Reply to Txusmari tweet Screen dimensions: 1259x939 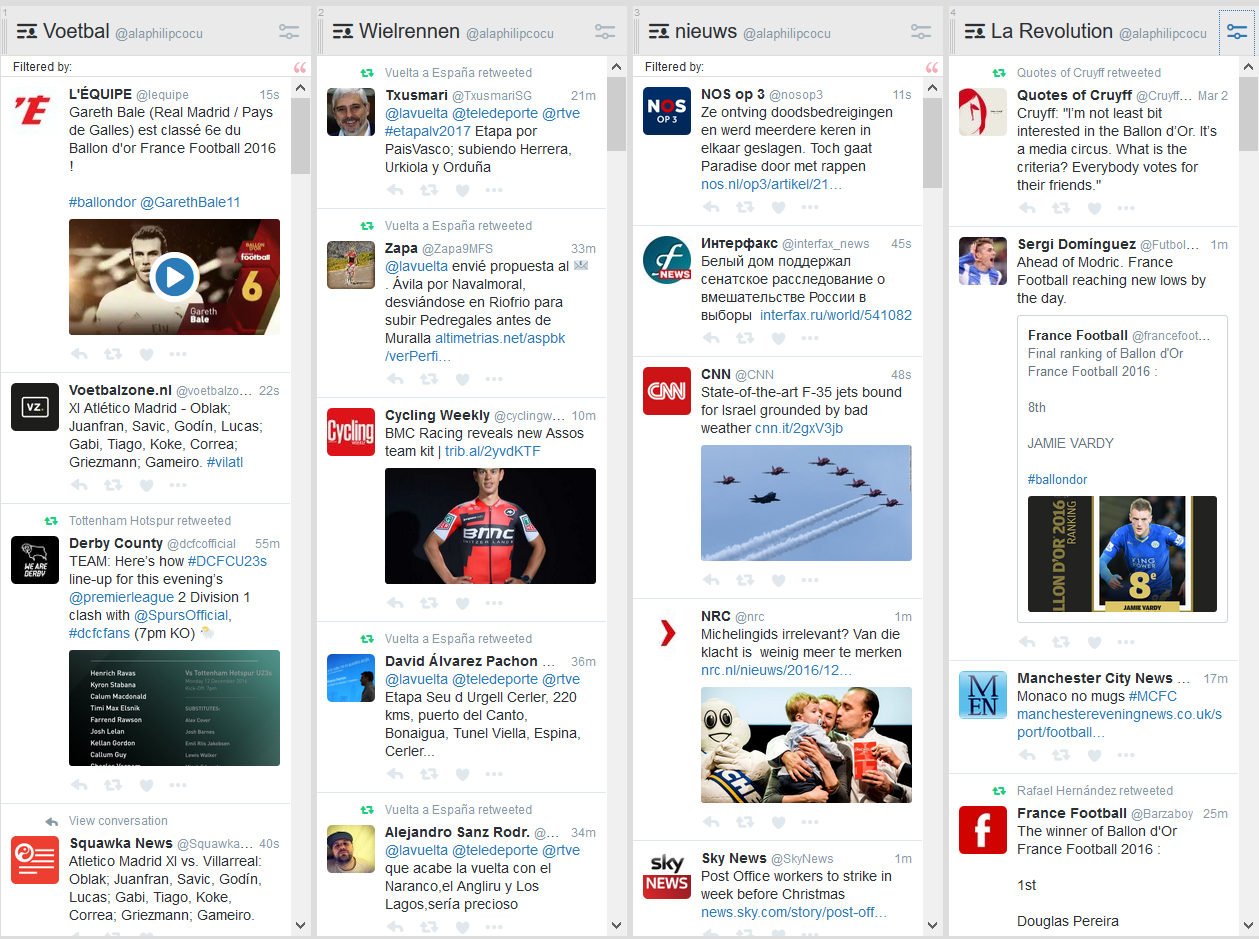click(395, 190)
